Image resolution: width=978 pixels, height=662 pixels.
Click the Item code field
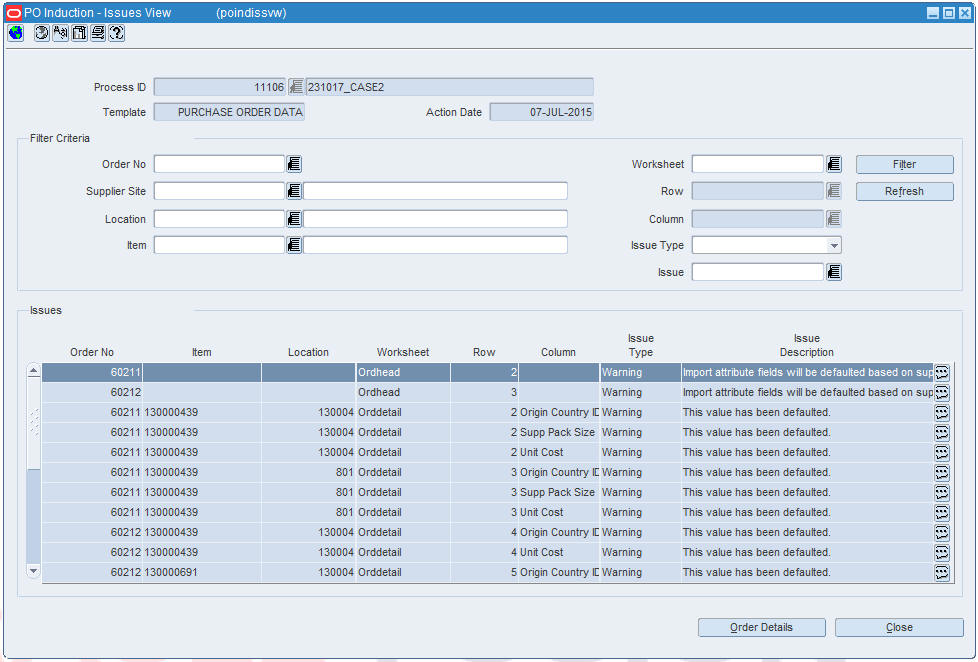(x=219, y=245)
